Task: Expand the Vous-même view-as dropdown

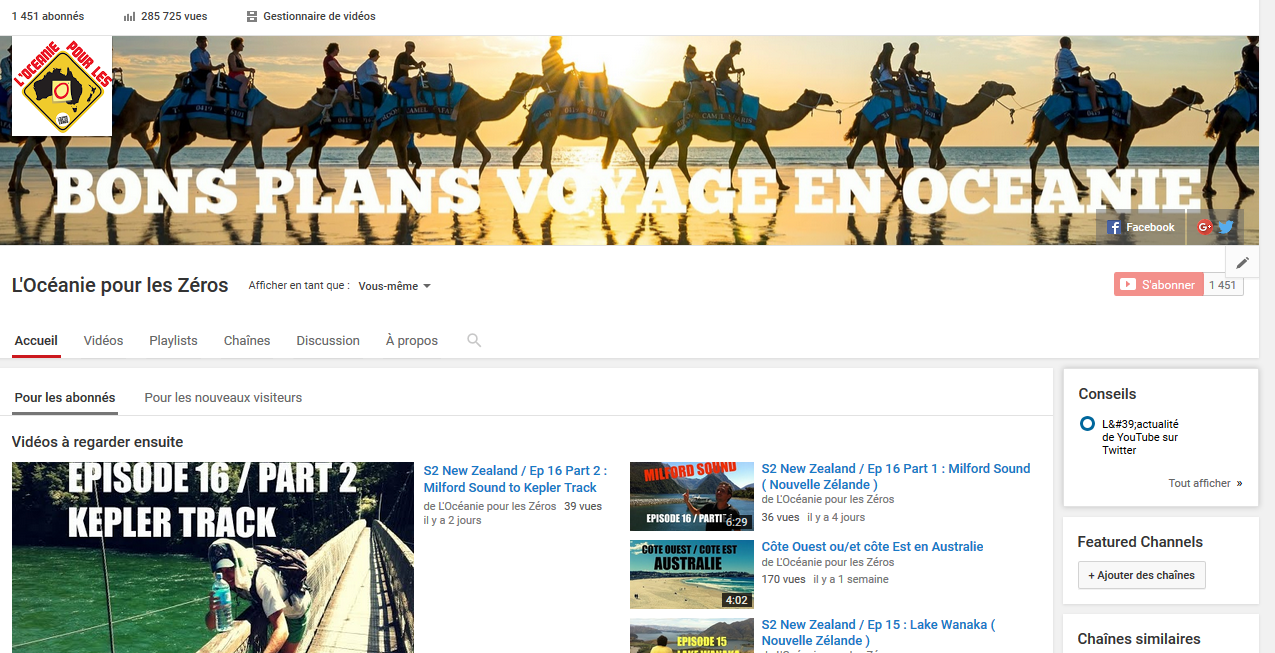Action: tap(395, 286)
